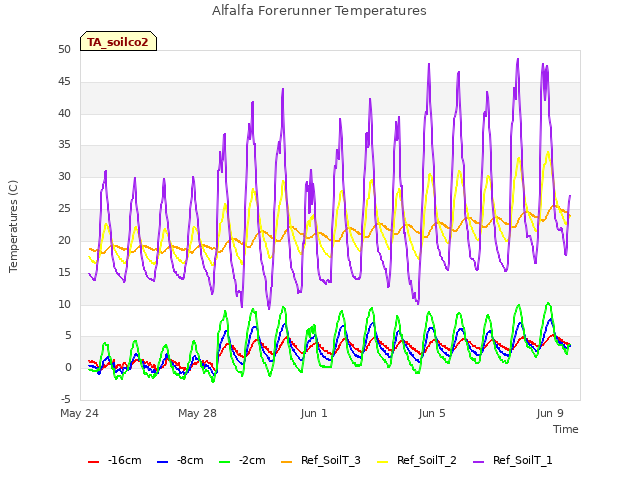Toggle Ref_SoilT_1 legend entry

[513, 460]
